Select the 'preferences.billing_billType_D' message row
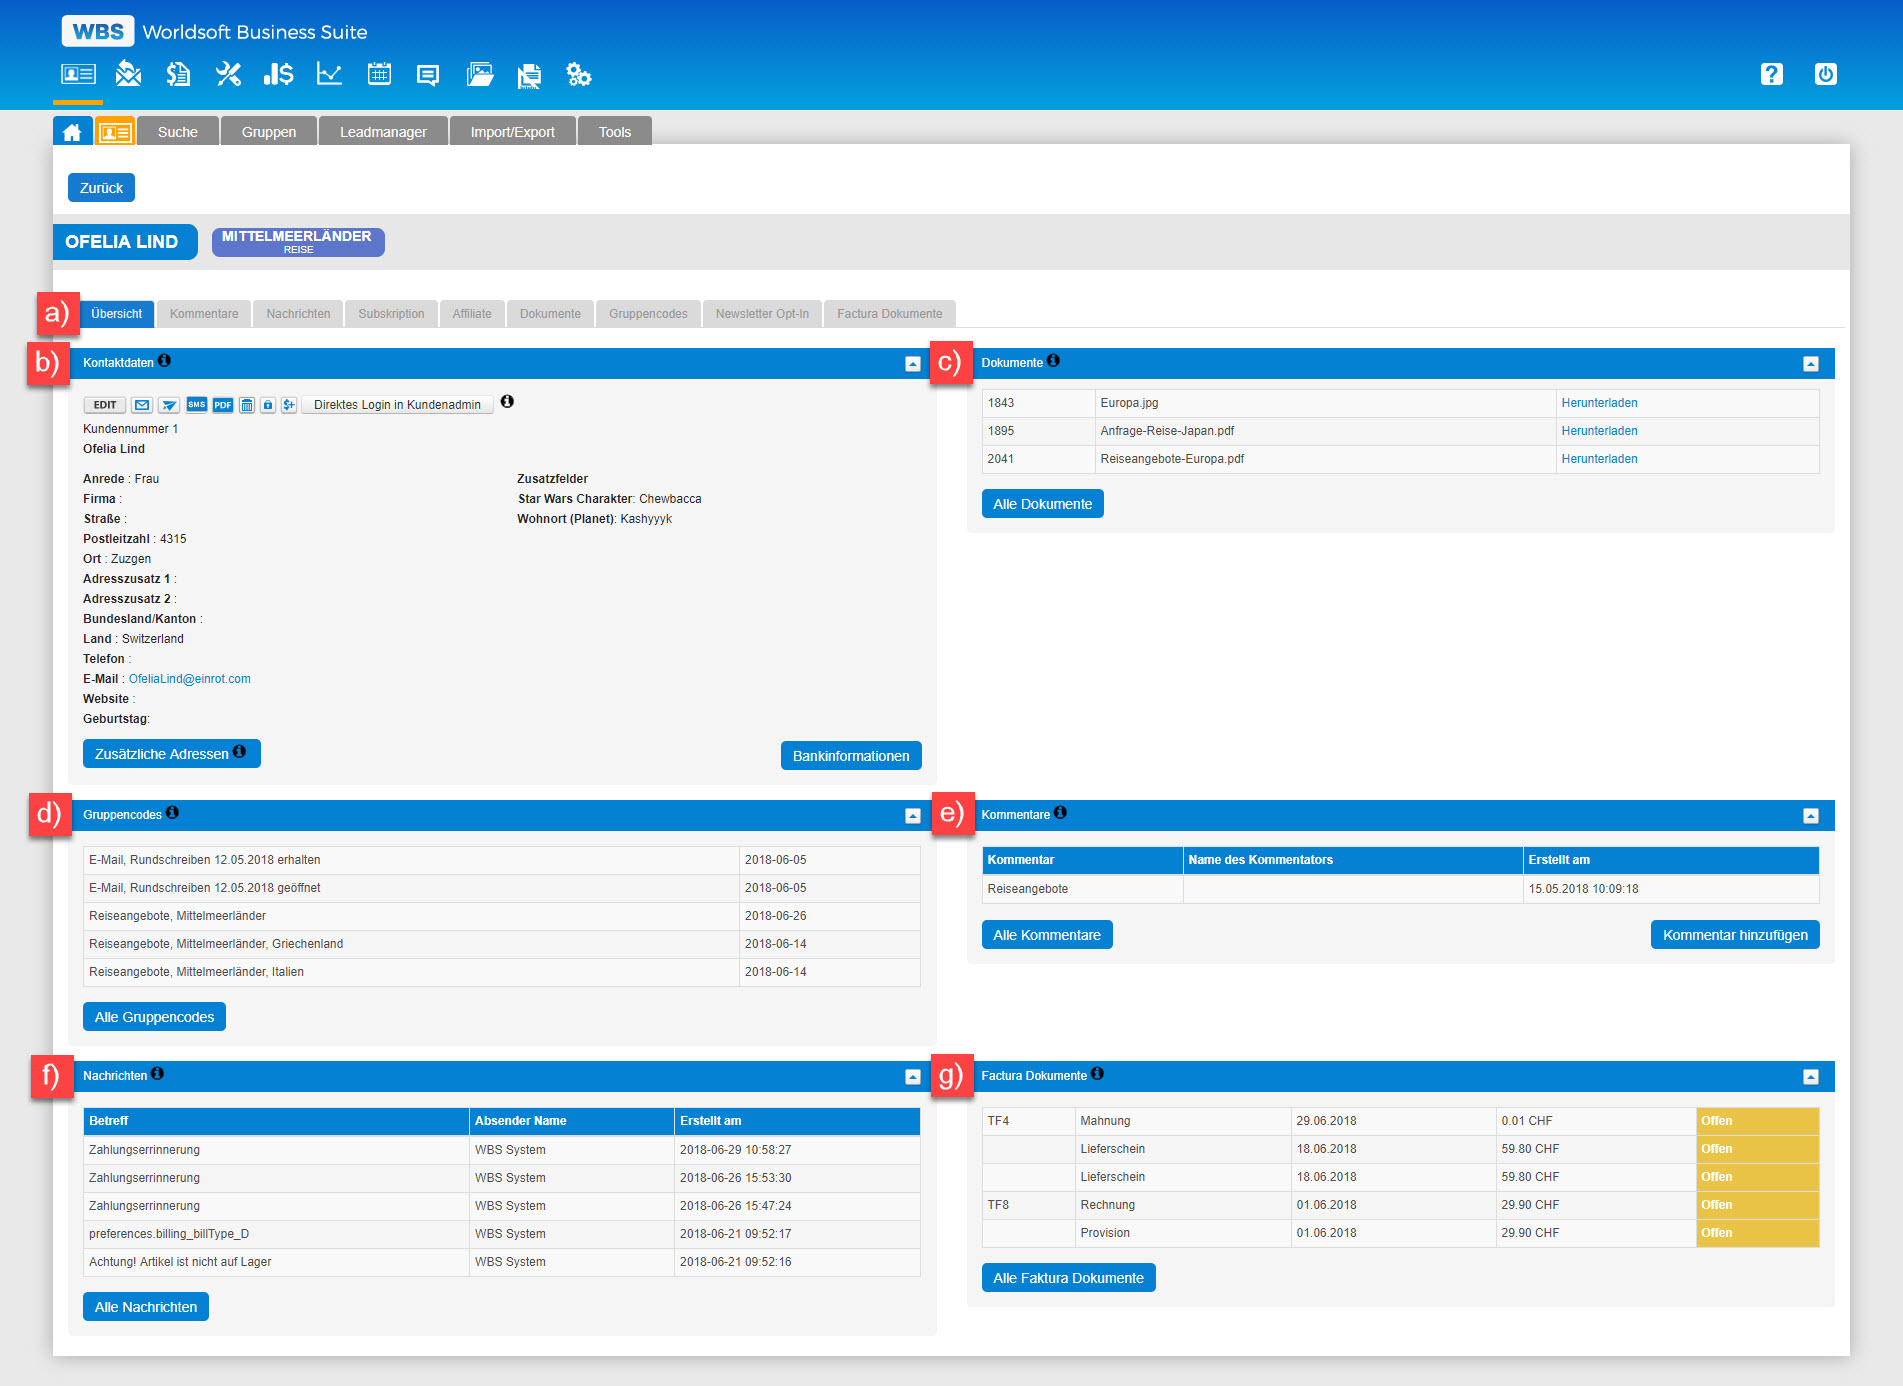 click(501, 1234)
